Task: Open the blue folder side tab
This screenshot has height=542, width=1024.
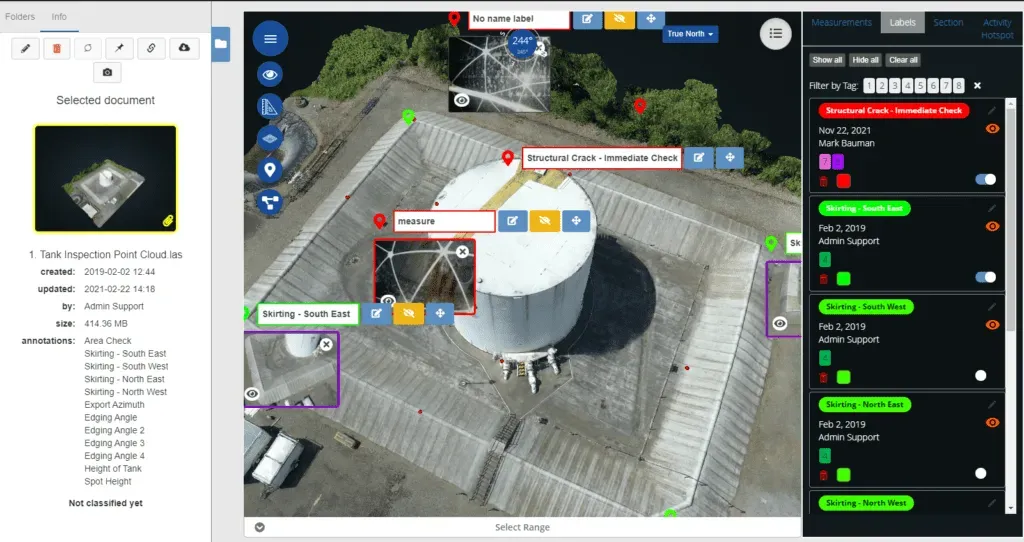Action: (x=221, y=44)
